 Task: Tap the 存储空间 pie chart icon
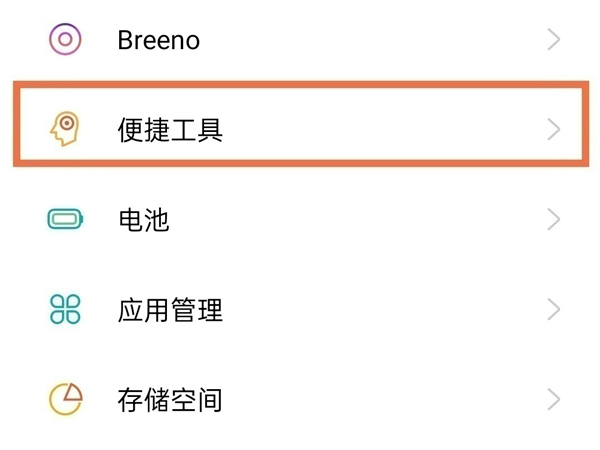pos(66,400)
